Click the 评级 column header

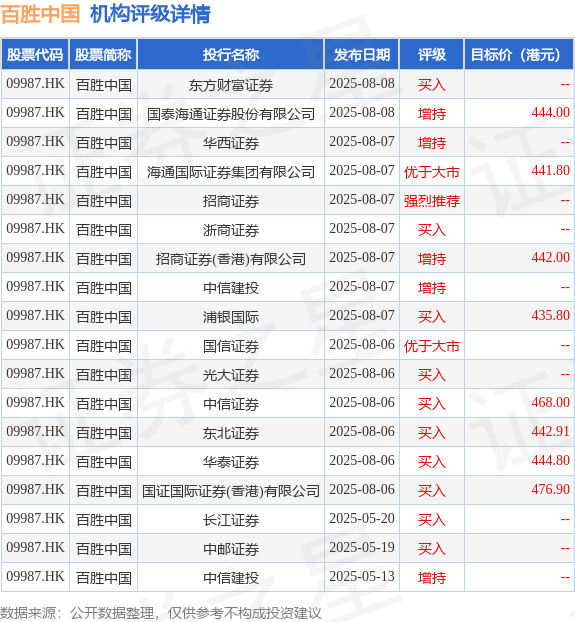pos(432,54)
